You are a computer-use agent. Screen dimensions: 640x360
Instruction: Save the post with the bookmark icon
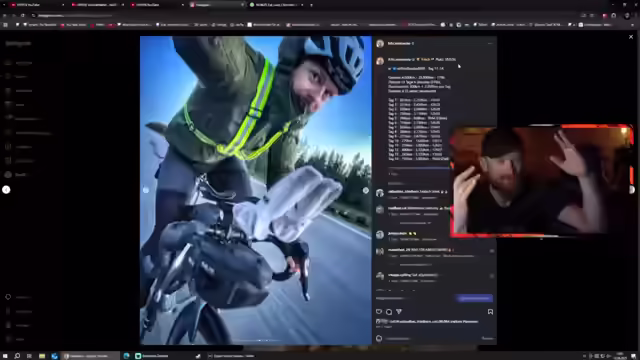[490, 312]
